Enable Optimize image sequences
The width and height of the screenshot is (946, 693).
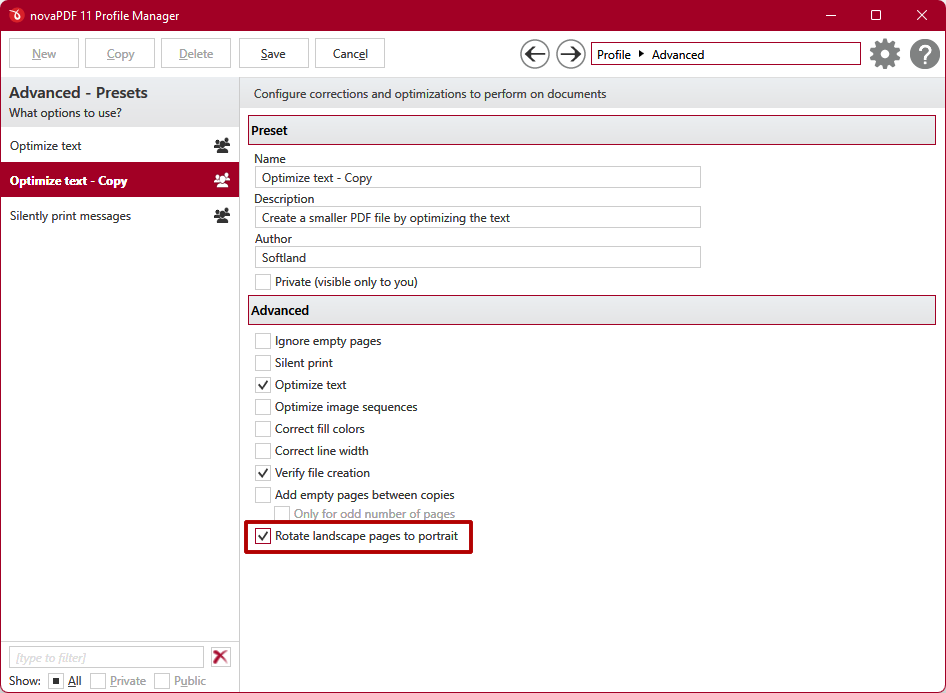coord(263,407)
